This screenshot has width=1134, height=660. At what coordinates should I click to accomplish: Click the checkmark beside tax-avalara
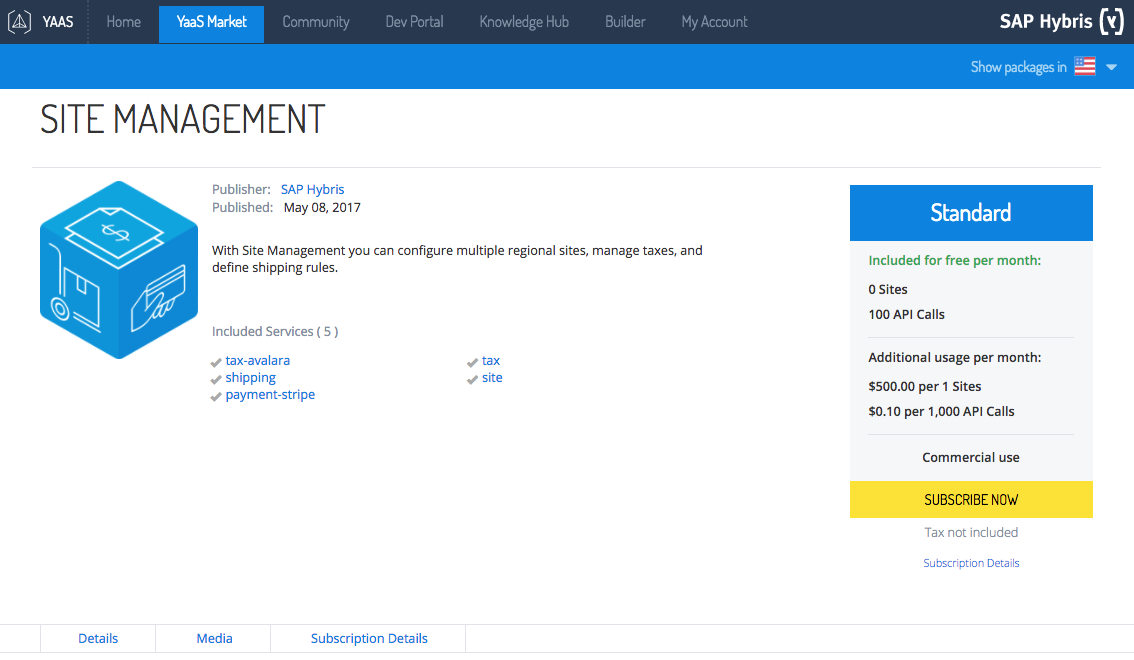pos(216,362)
